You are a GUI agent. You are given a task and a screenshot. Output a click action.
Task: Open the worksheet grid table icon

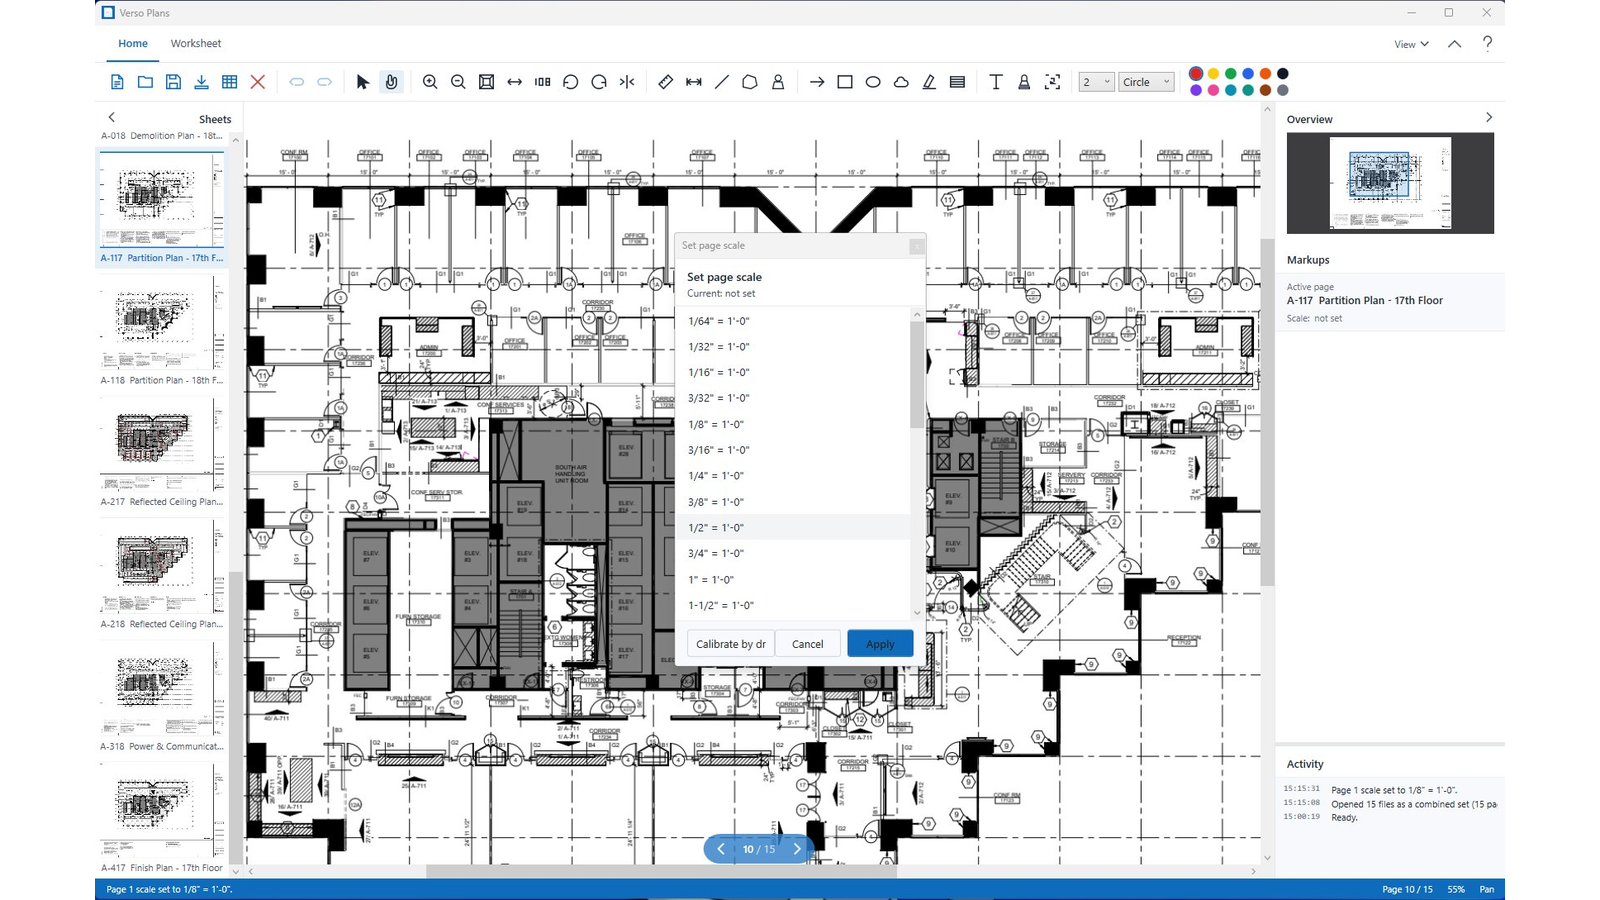coord(229,82)
